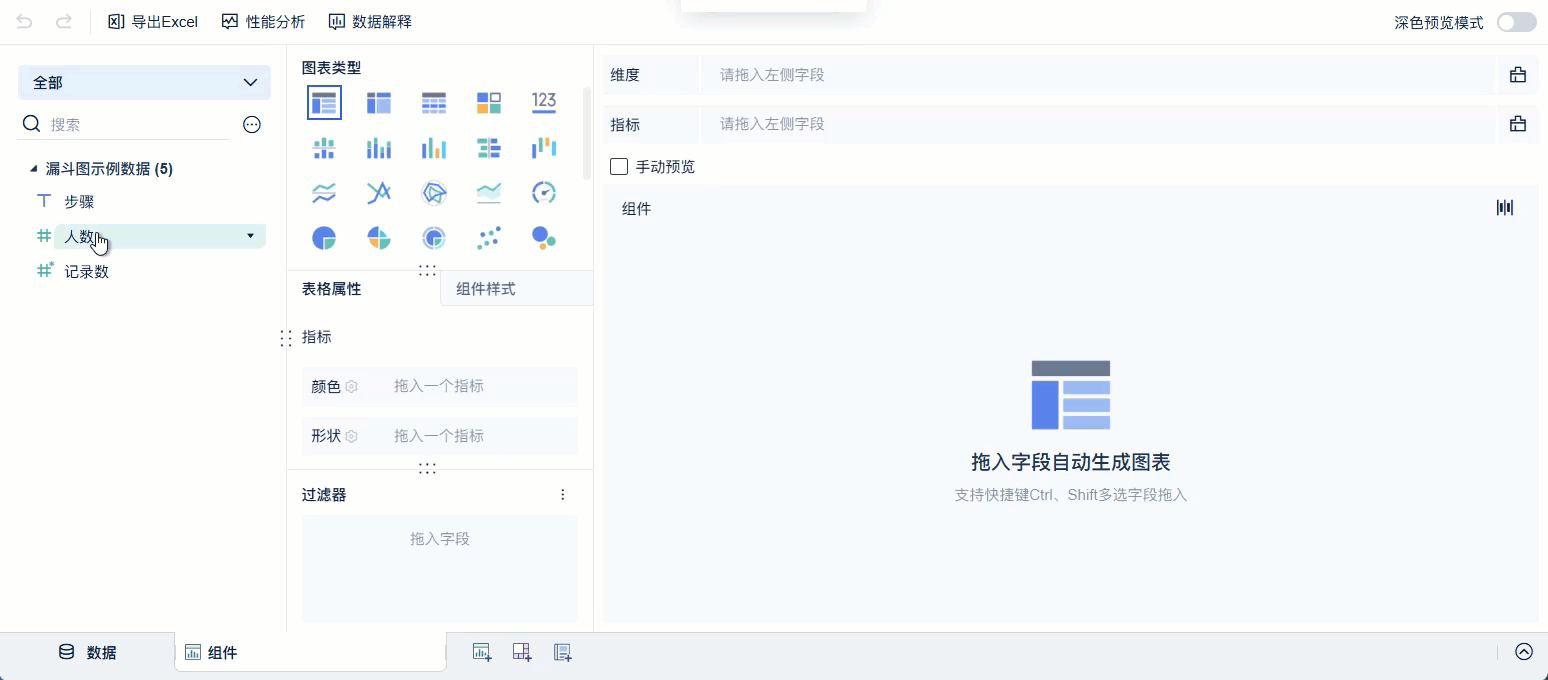Viewport: 1548px width, 680px height.
Task: Pick the pie chart icon
Action: tap(324, 238)
